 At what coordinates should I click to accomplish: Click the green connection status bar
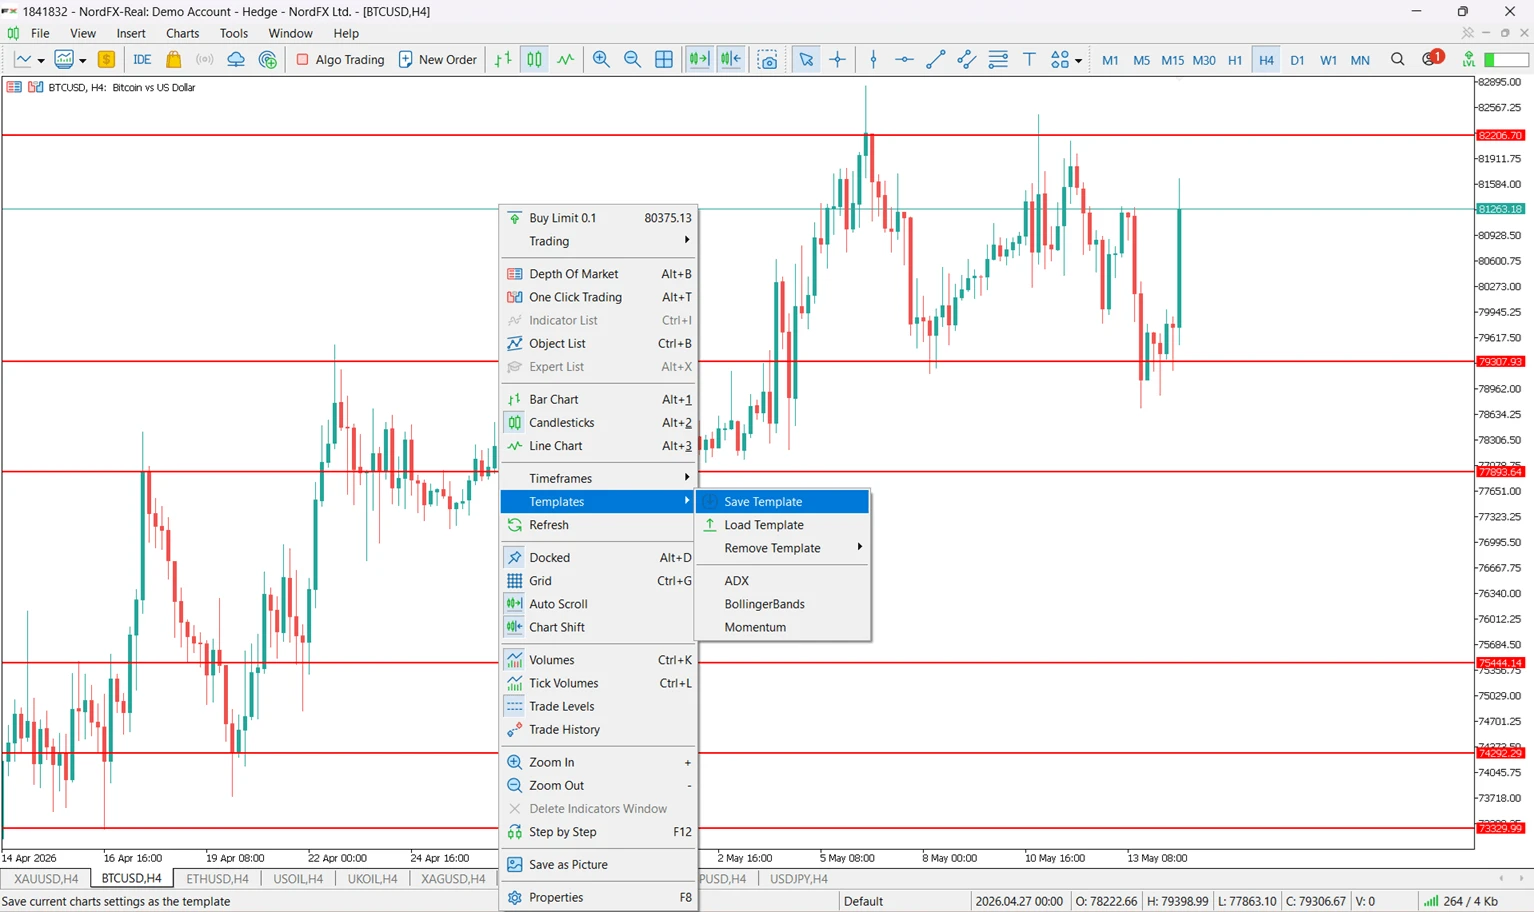pyautogui.click(x=1506, y=60)
